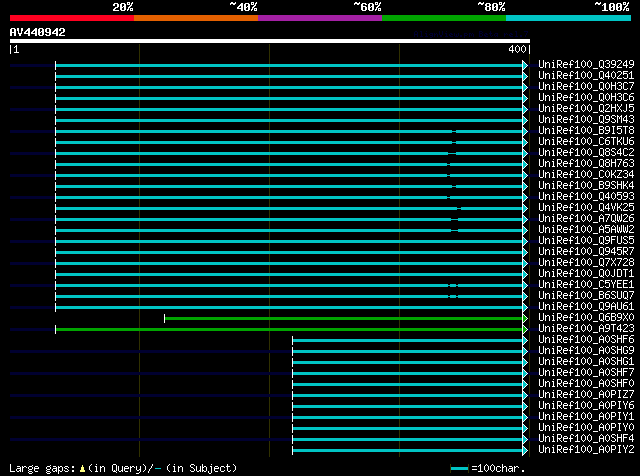Viewport: 640px width, 476px height.
Task: Click the green arrowhead ending the UniRef100_Q6B9X0 bar
Action: click(525, 318)
